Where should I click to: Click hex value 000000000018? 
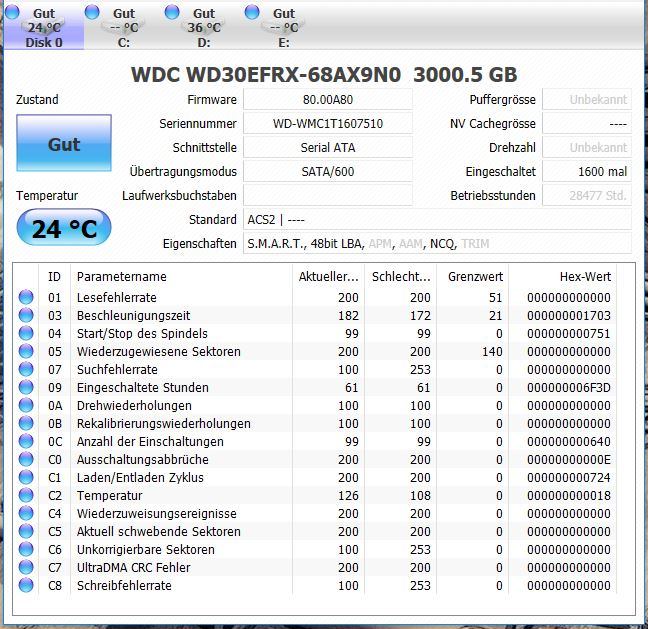tap(569, 496)
